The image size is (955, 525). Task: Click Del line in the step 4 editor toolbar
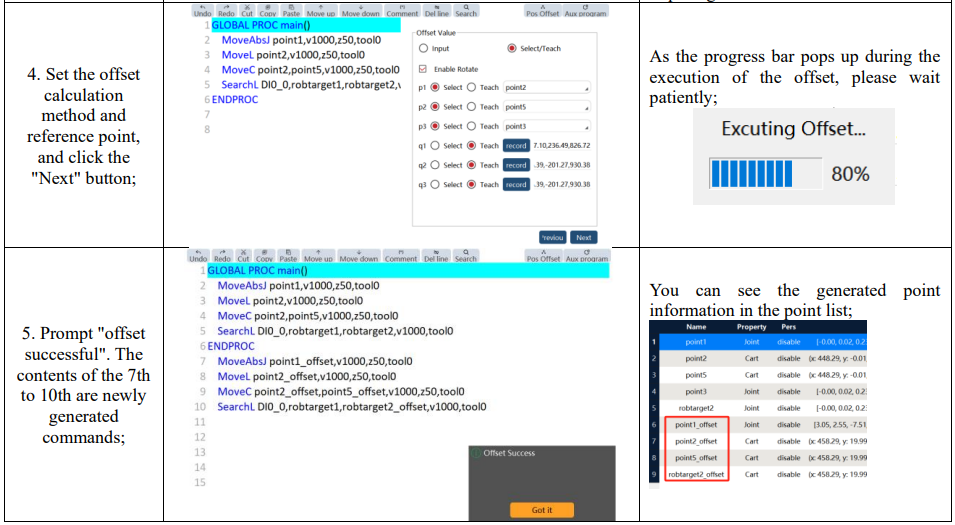pos(437,10)
